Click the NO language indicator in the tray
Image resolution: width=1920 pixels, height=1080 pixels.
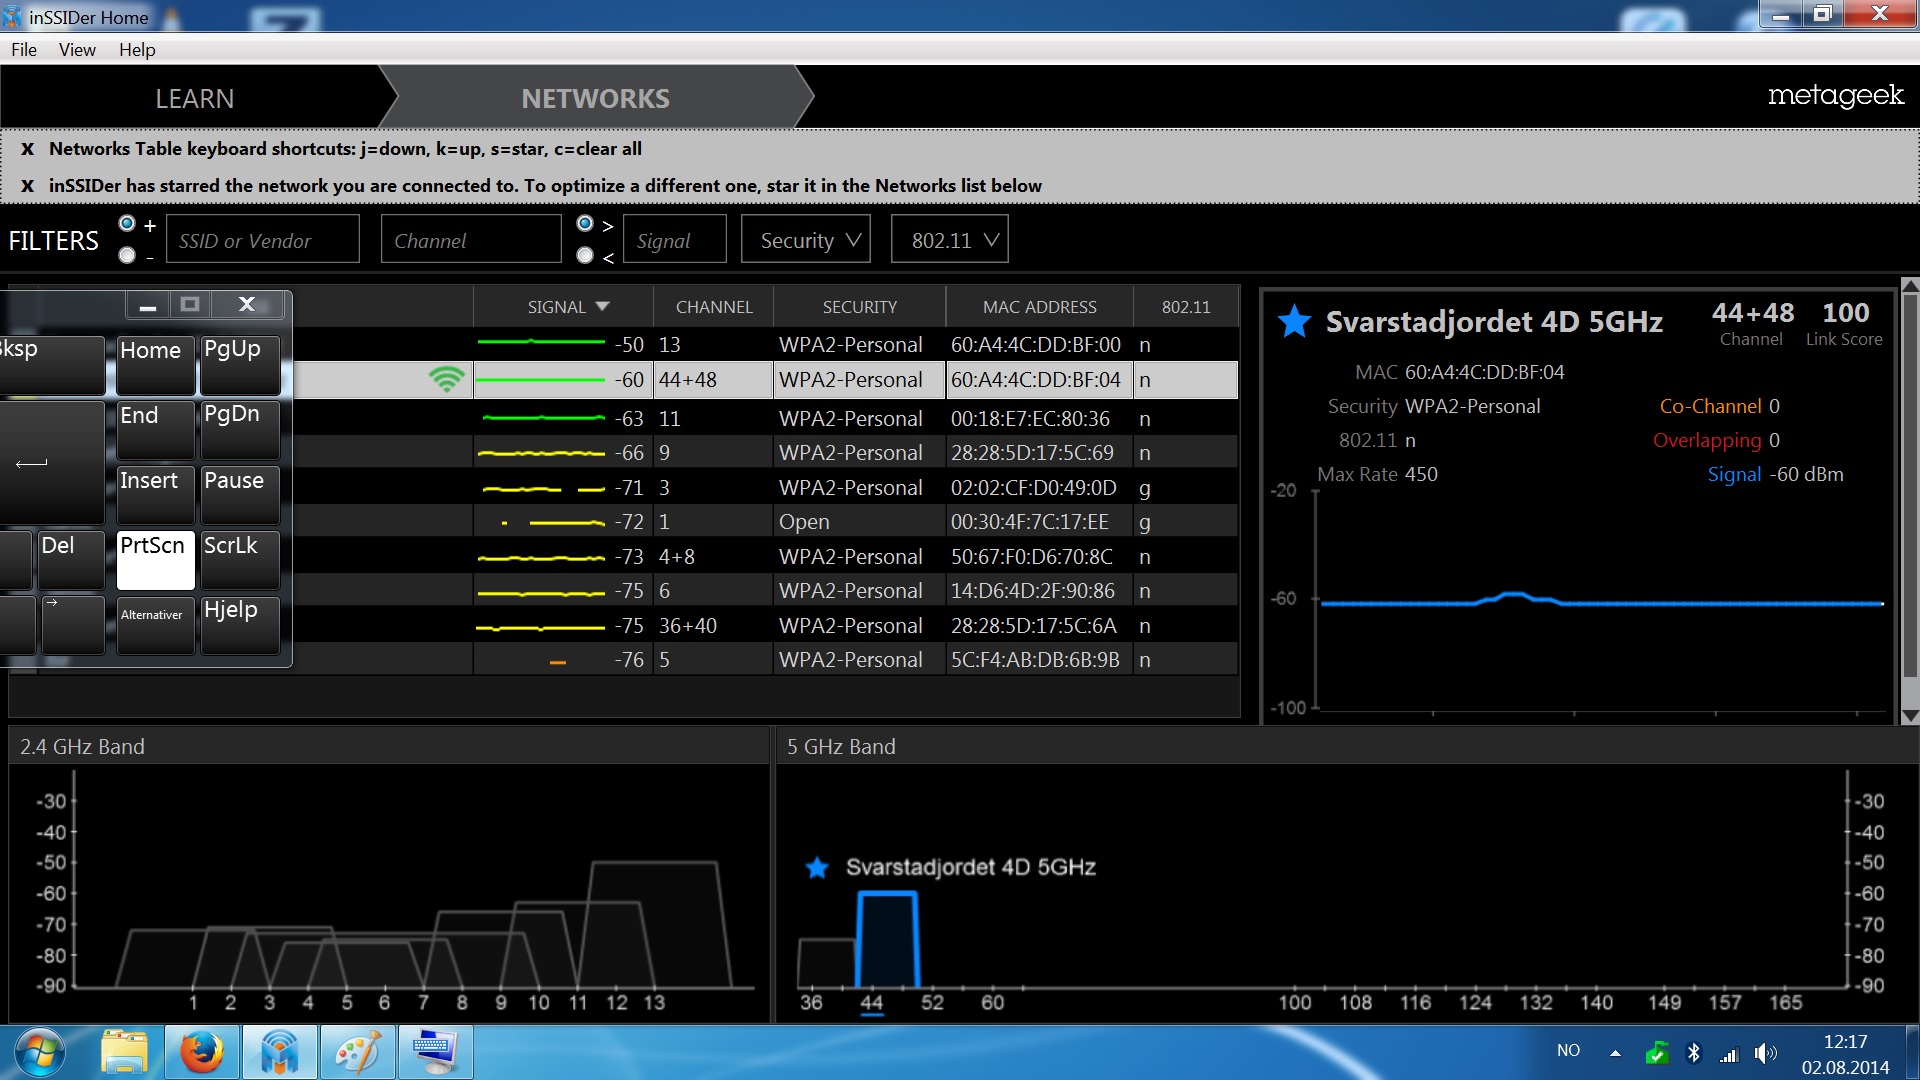click(x=1568, y=1051)
